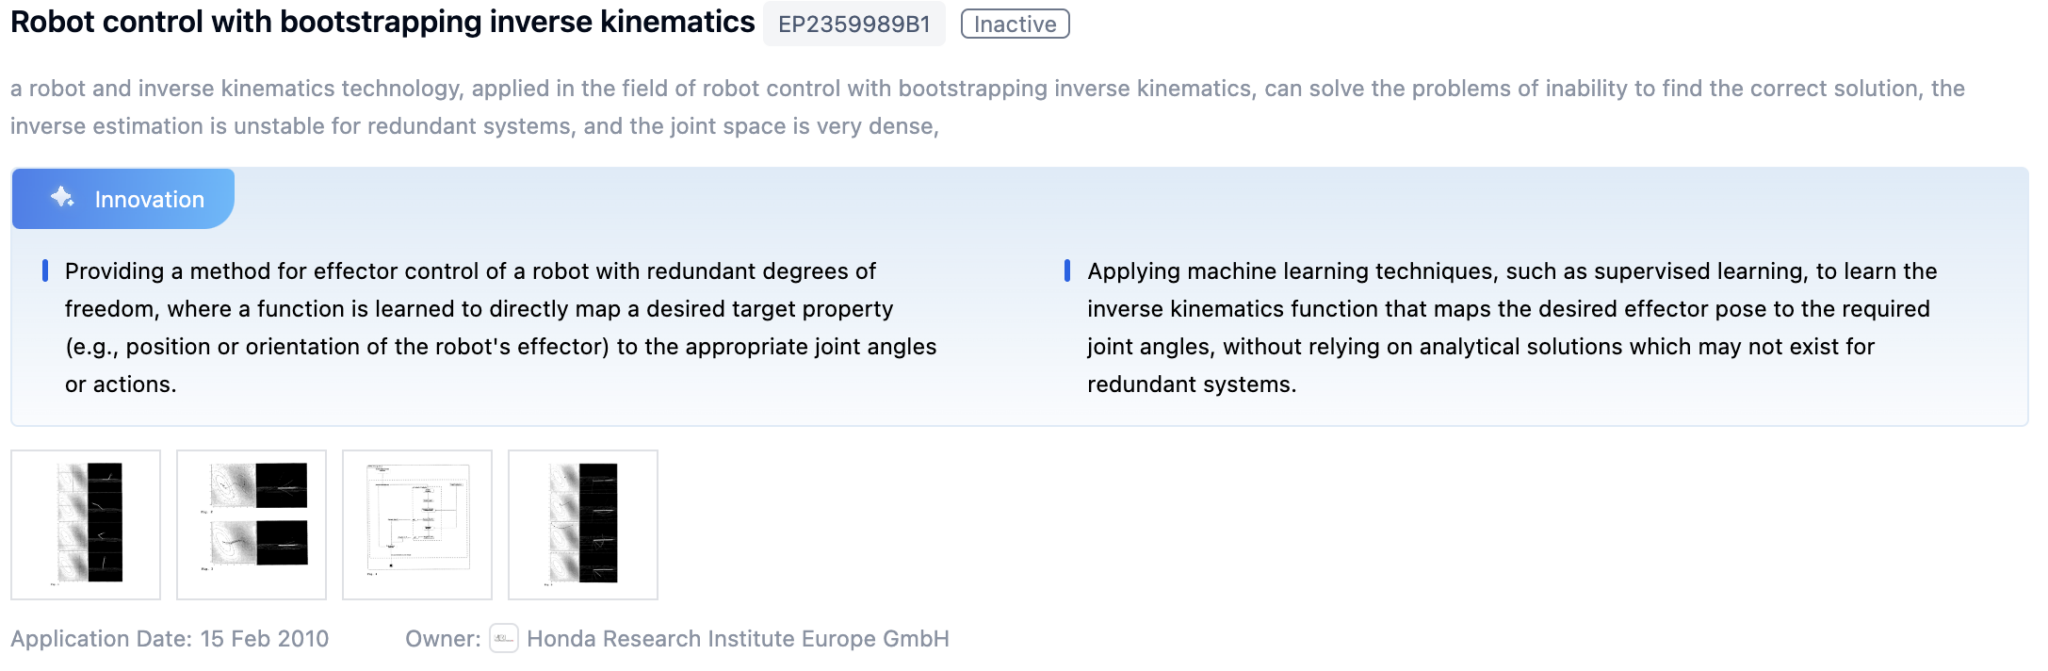Open the fourth patent figure thumbnail

click(x=583, y=524)
